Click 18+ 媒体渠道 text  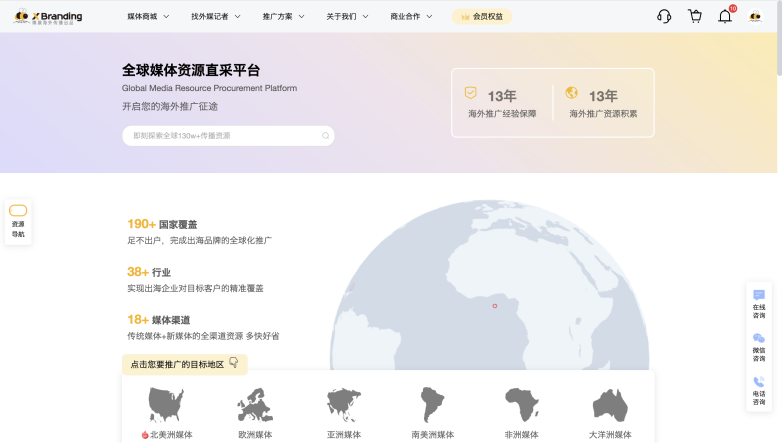point(159,320)
